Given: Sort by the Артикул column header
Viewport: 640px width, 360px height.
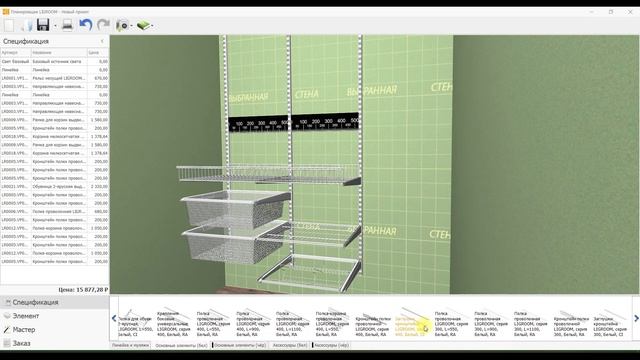Looking at the screenshot, I should click(x=16, y=52).
